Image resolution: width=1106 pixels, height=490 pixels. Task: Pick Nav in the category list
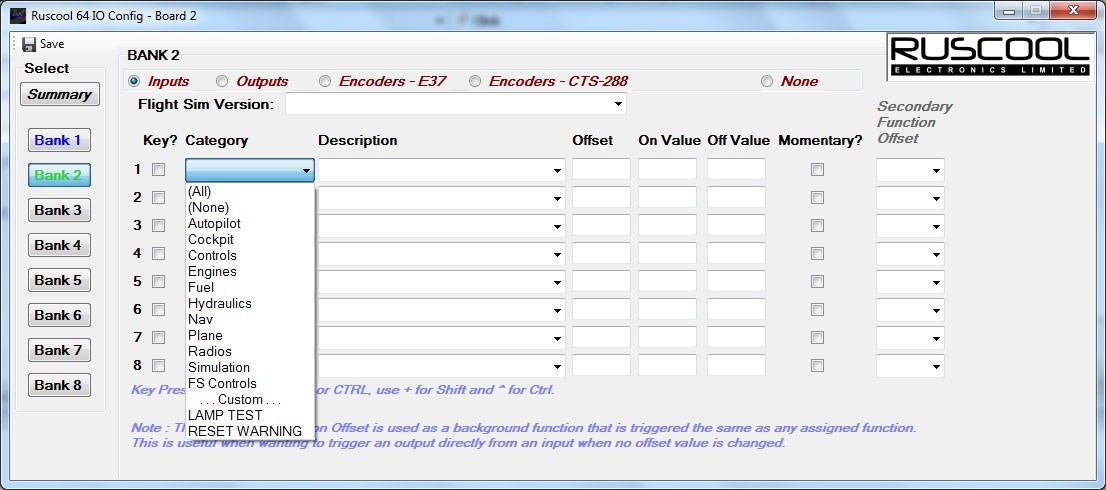pyautogui.click(x=250, y=319)
